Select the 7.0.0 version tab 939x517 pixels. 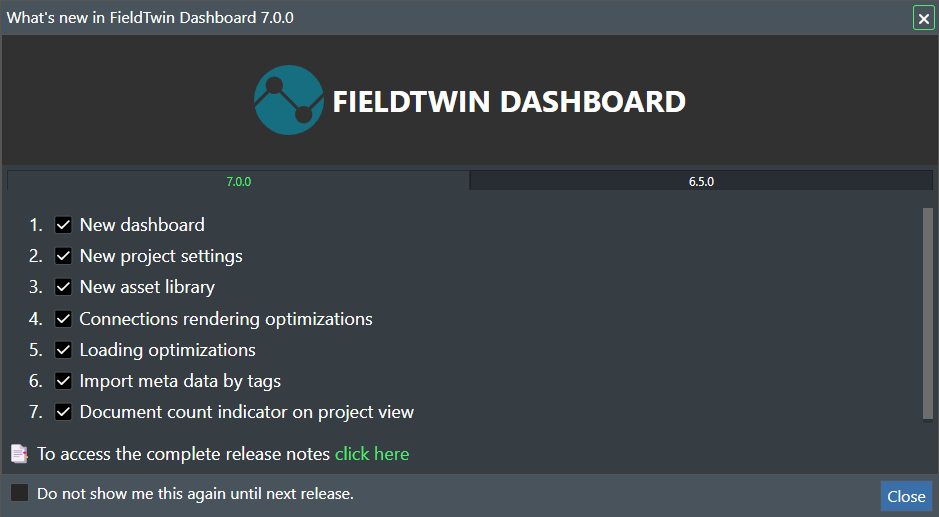(x=238, y=181)
